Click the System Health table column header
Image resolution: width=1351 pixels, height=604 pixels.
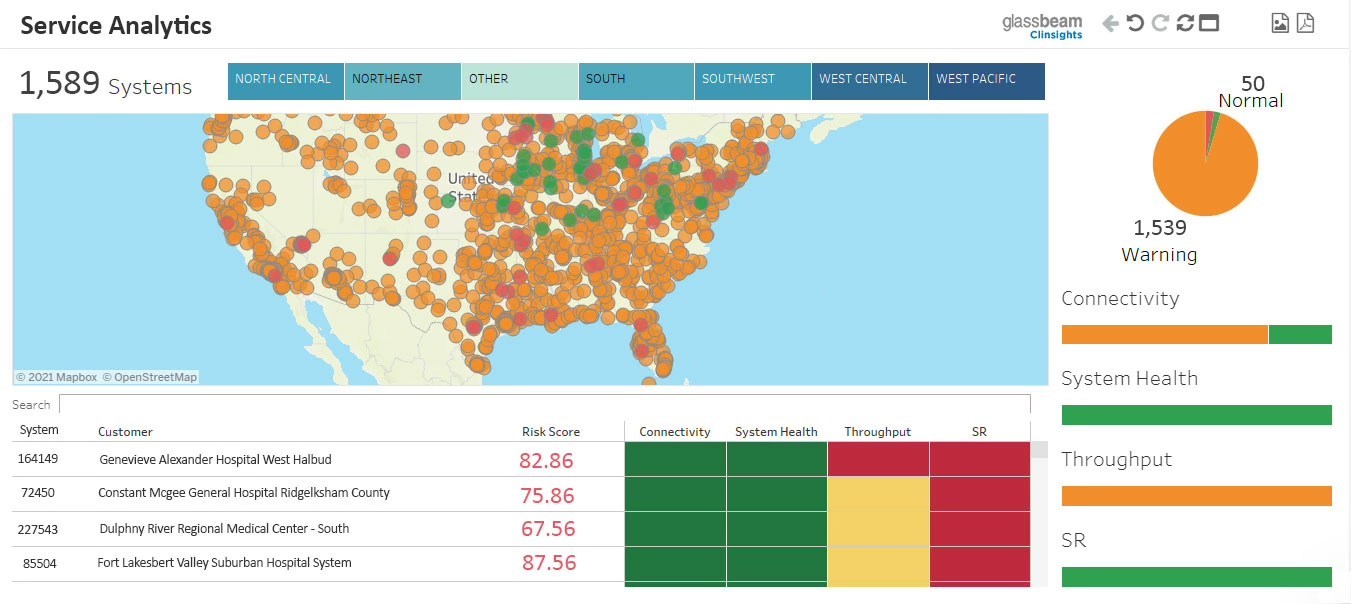pos(776,432)
